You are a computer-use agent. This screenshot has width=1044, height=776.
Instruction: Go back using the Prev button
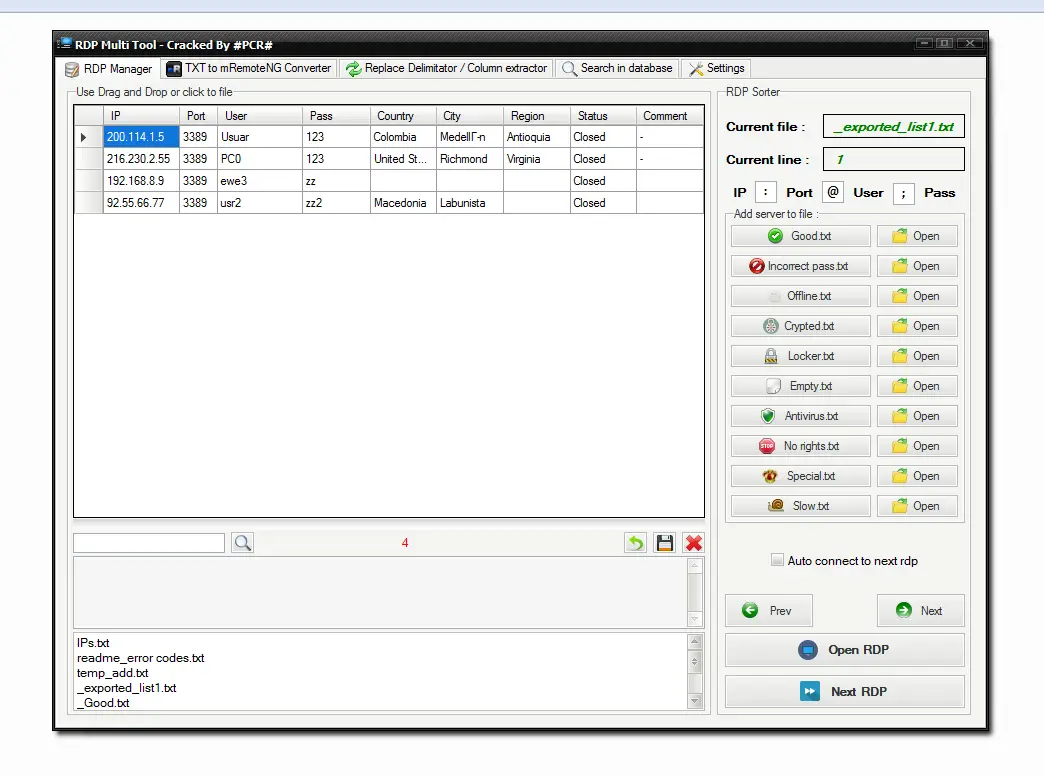768,610
